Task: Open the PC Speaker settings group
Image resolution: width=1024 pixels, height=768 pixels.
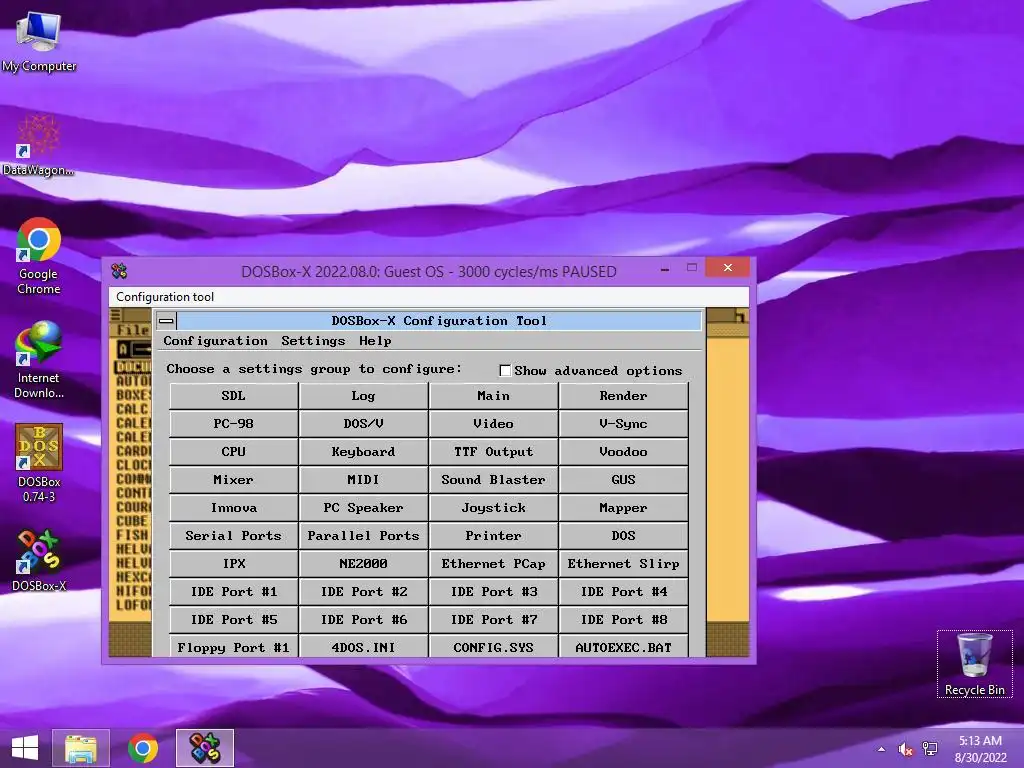Action: pyautogui.click(x=363, y=508)
